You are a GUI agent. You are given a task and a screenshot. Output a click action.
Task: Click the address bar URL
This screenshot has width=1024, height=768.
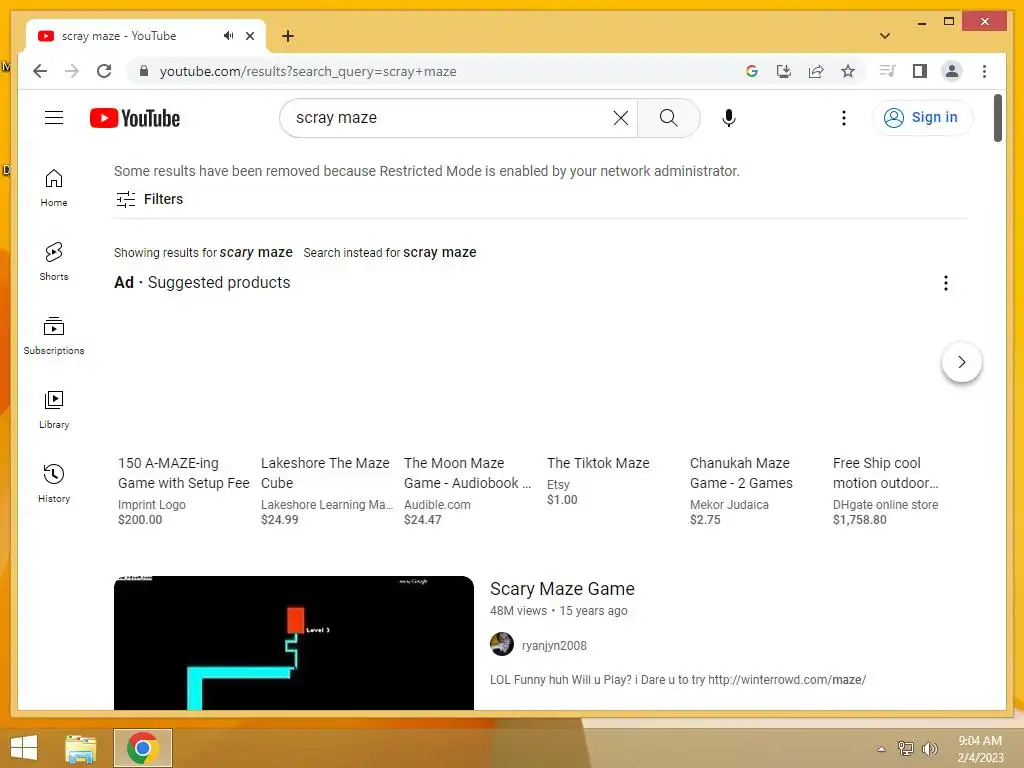(x=308, y=72)
